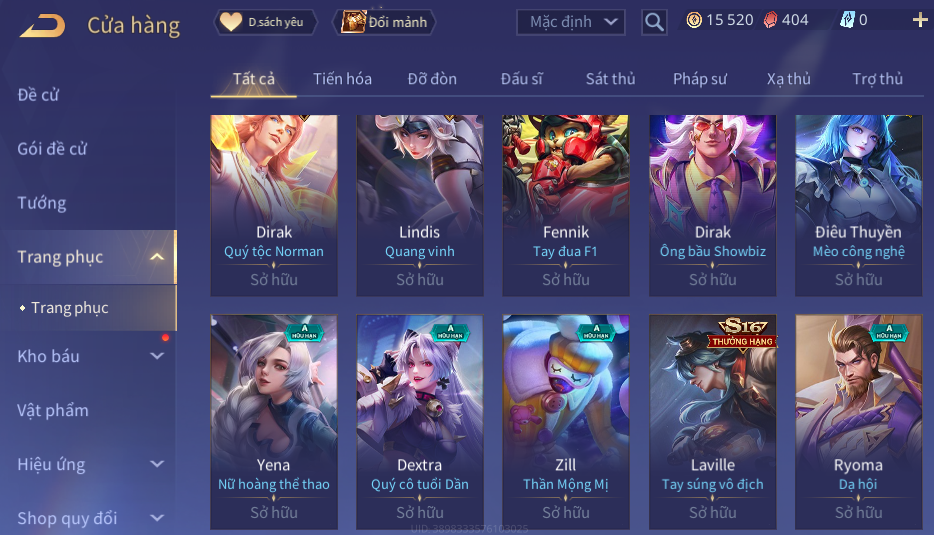This screenshot has width=934, height=535.
Task: Tap the plus icon to add currency
Action: click(x=920, y=21)
